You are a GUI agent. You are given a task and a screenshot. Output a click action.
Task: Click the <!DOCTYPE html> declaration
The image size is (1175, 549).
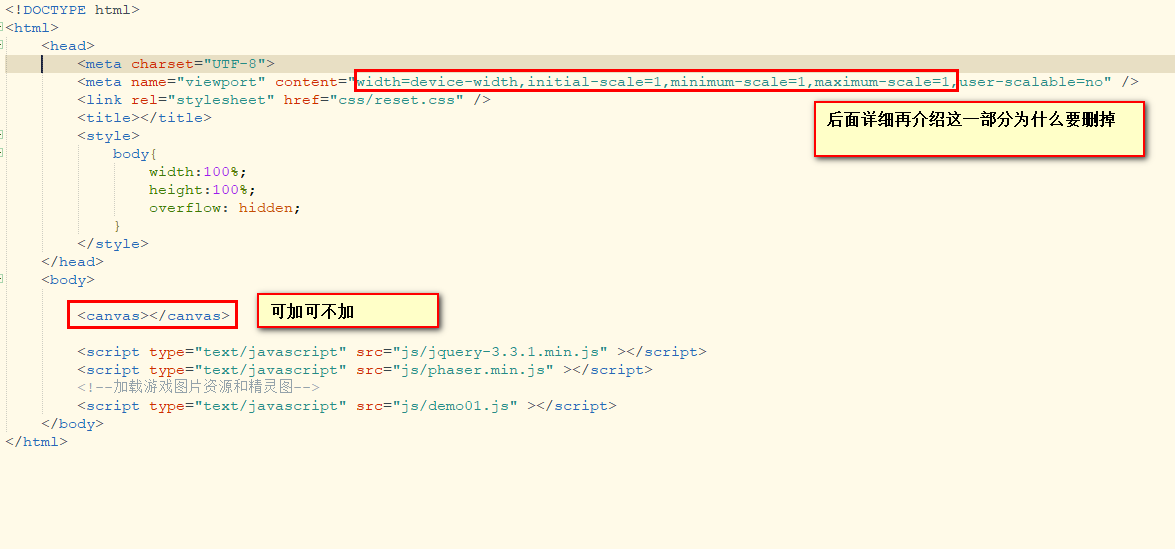72,10
